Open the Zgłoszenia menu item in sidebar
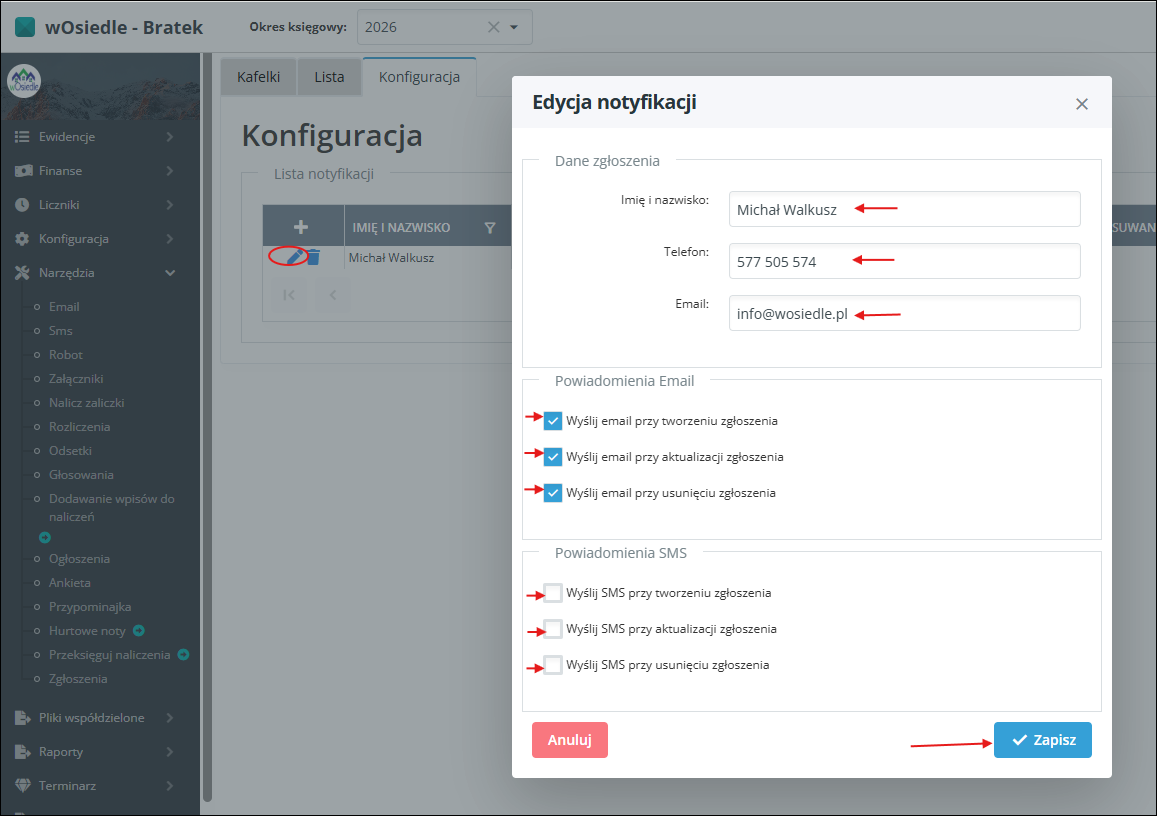 [78, 679]
